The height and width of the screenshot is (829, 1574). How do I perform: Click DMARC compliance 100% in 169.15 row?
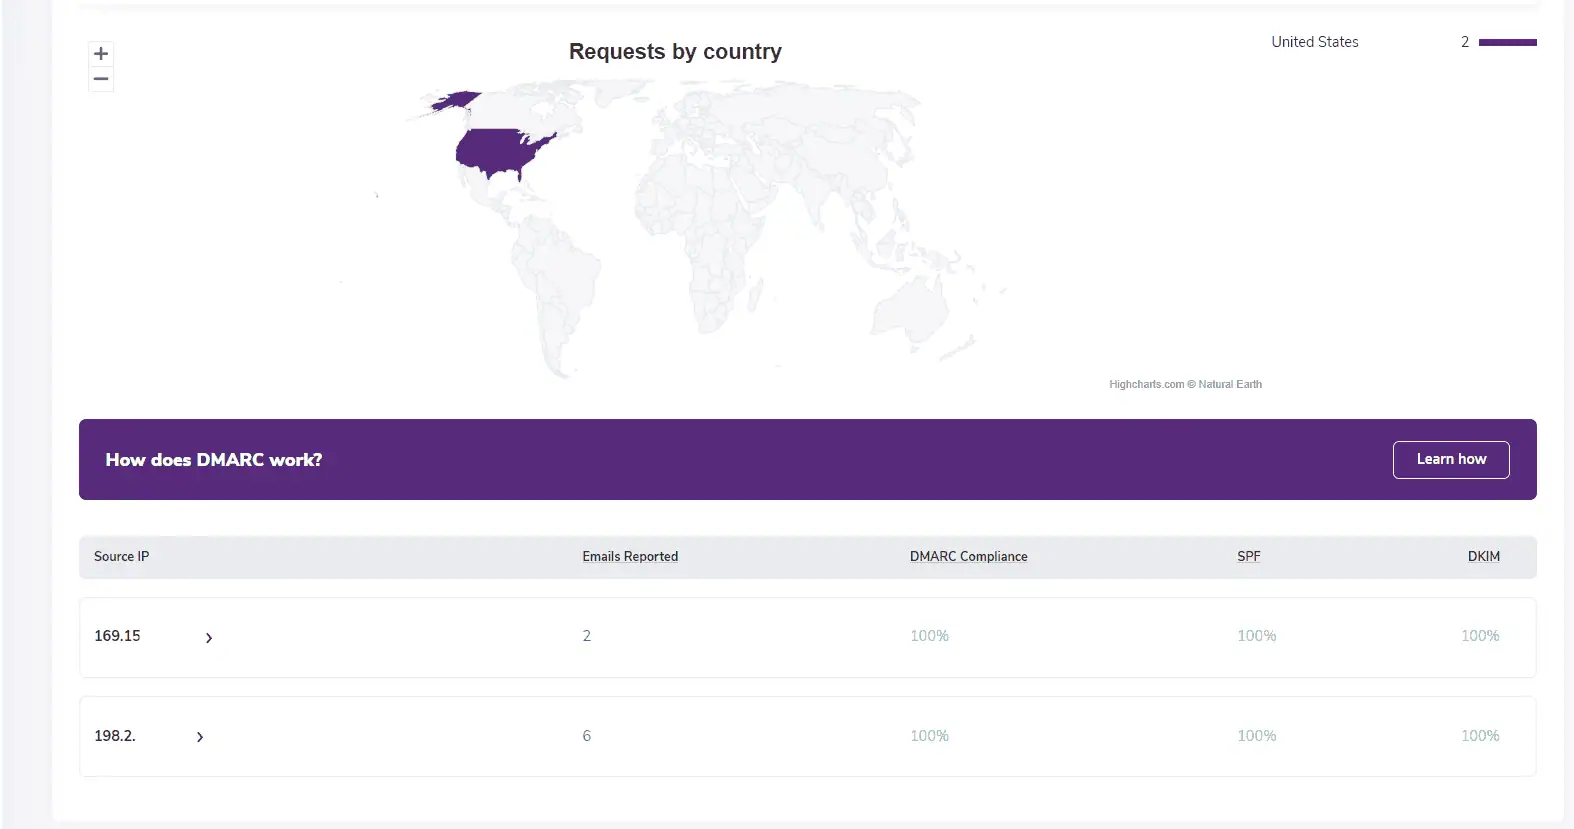pos(929,636)
